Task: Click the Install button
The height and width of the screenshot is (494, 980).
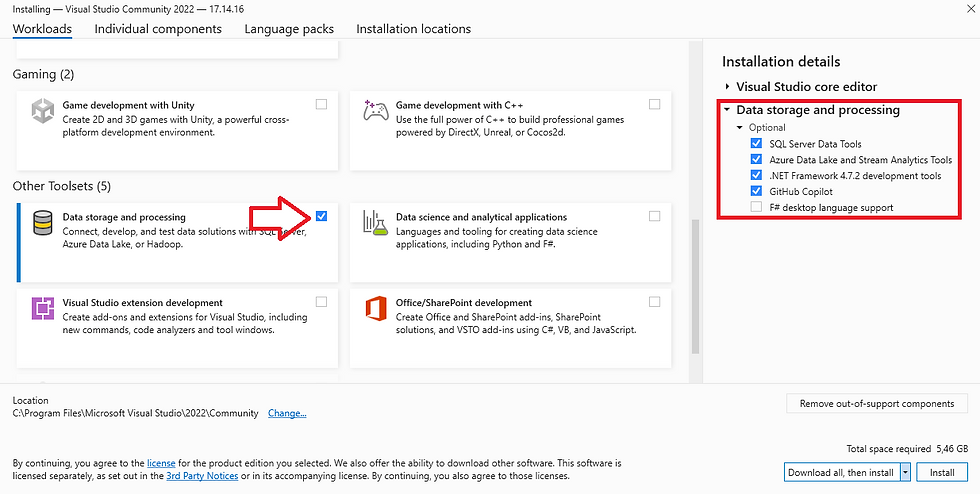Action: click(942, 471)
